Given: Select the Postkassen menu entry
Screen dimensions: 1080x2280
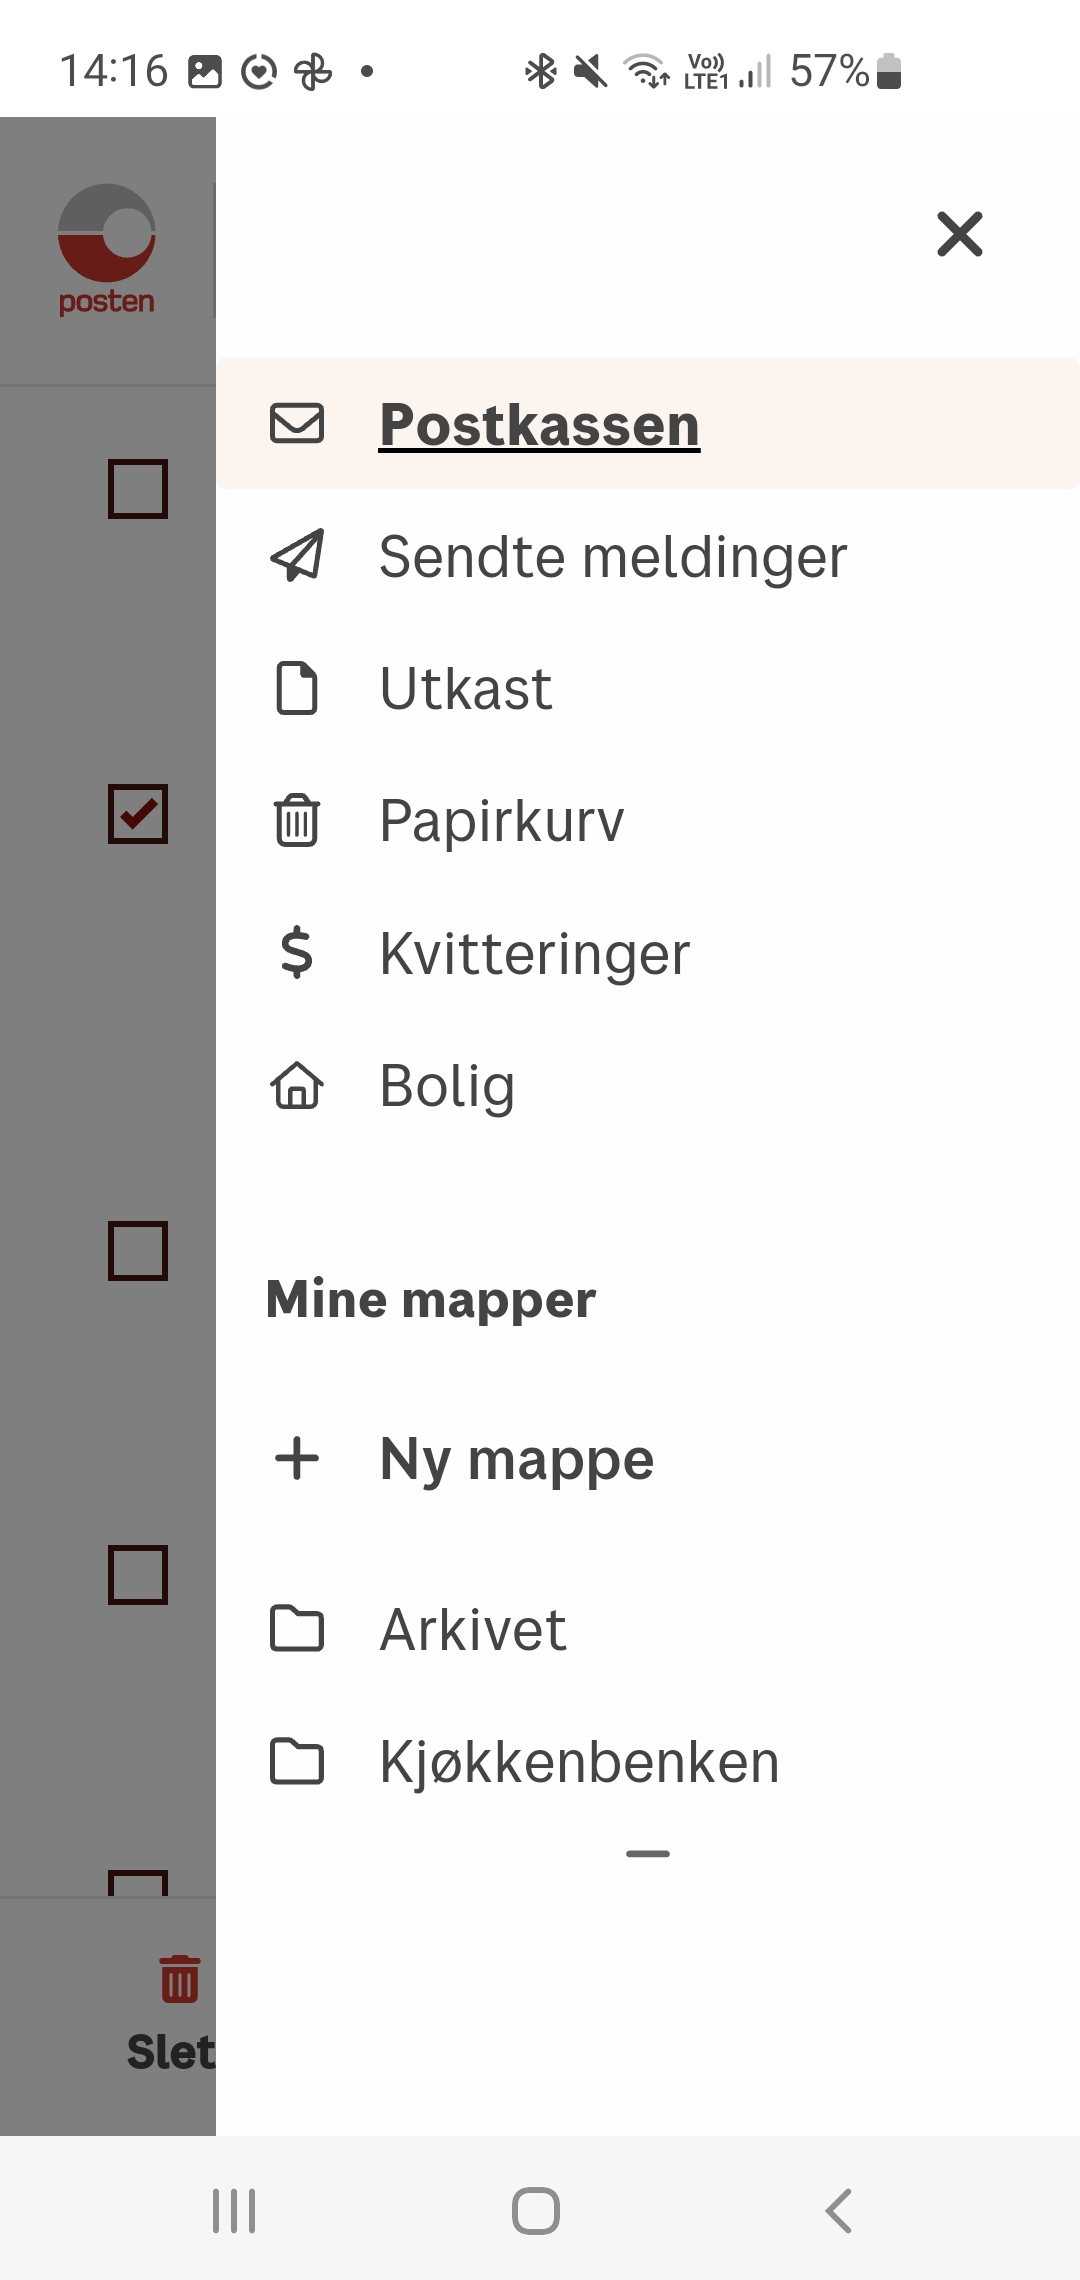Looking at the screenshot, I should point(539,423).
